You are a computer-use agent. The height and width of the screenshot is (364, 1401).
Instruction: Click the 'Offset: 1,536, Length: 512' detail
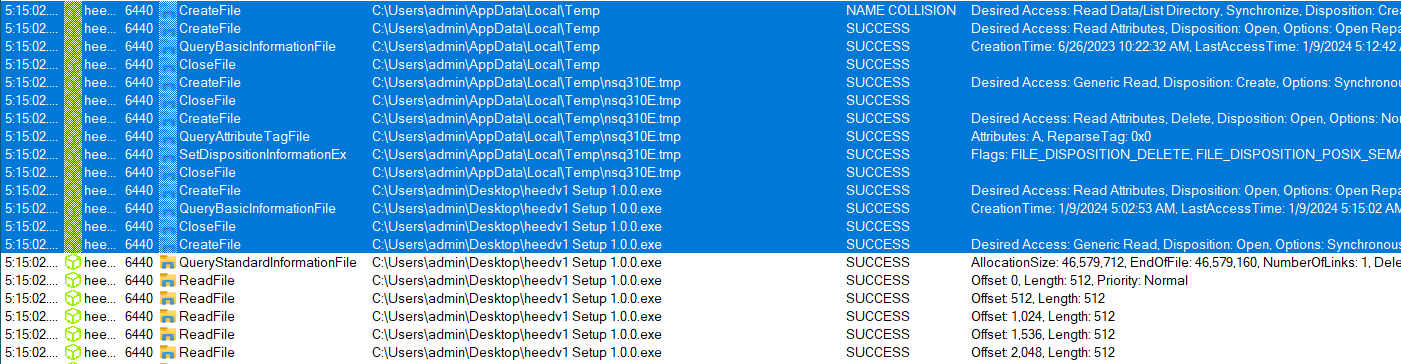click(x=1043, y=334)
